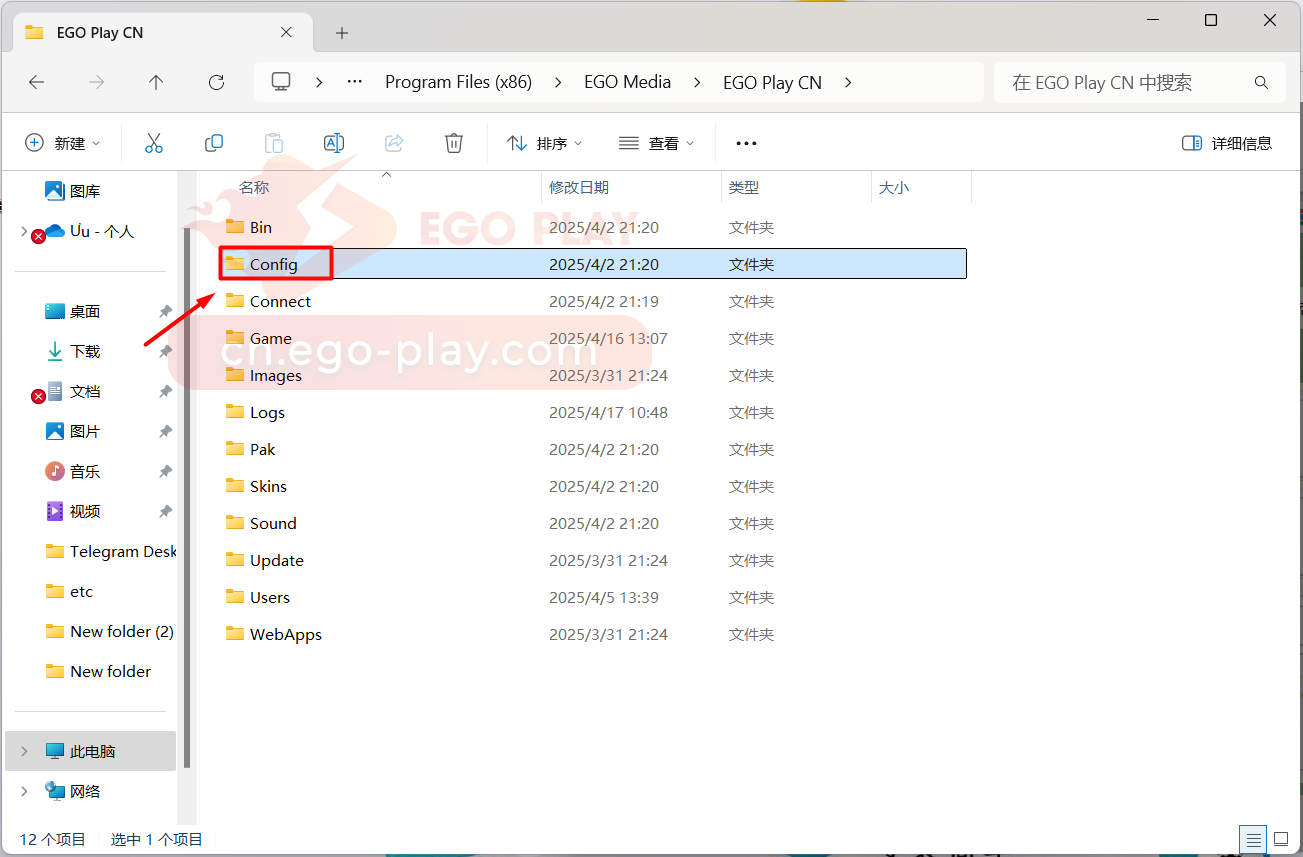1303x857 pixels.
Task: Click the Copy icon in toolbar
Action: pos(214,143)
